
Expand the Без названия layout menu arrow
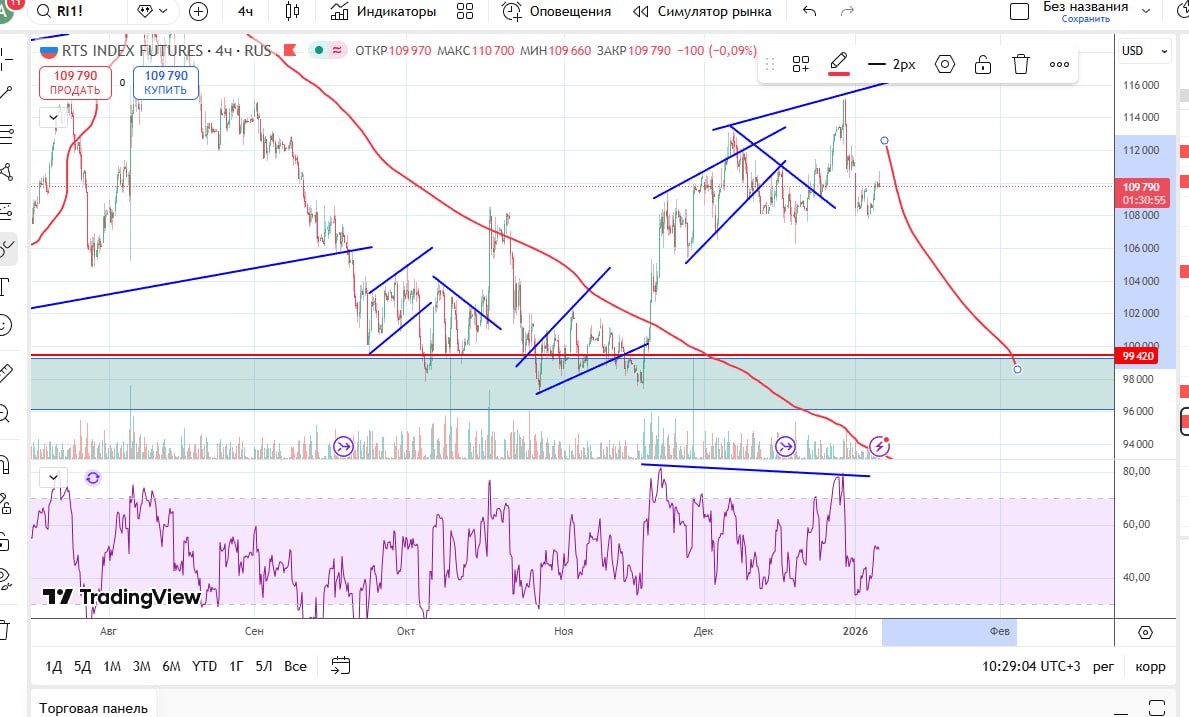pos(1147,11)
